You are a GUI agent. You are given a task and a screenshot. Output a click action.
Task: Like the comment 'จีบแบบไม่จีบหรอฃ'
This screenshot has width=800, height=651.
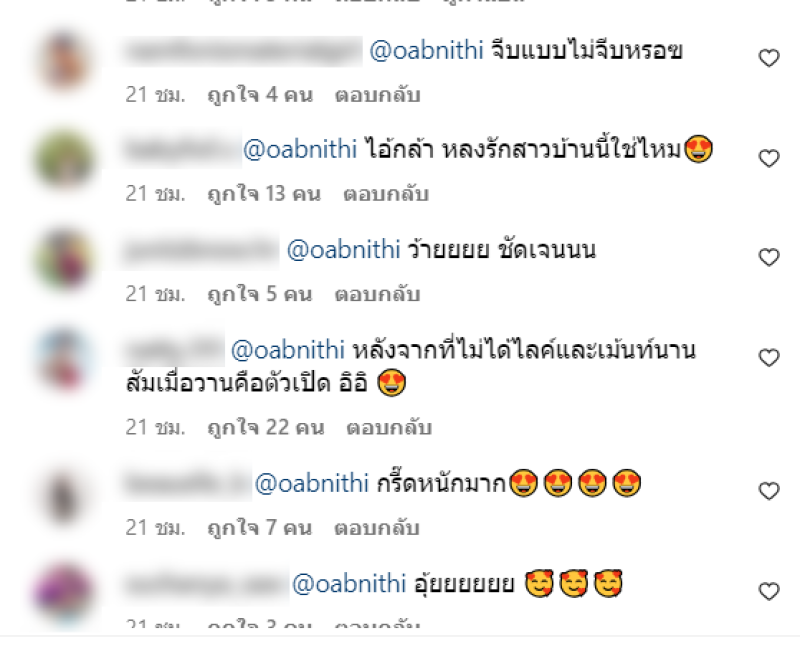[769, 58]
